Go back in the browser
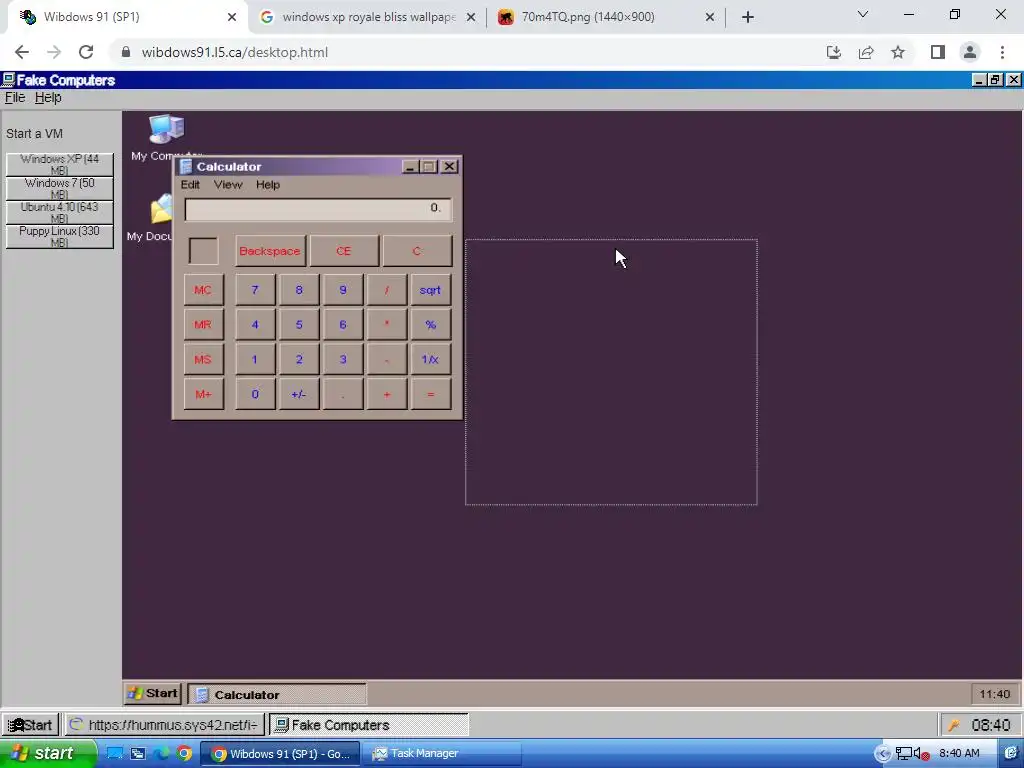 [x=22, y=52]
